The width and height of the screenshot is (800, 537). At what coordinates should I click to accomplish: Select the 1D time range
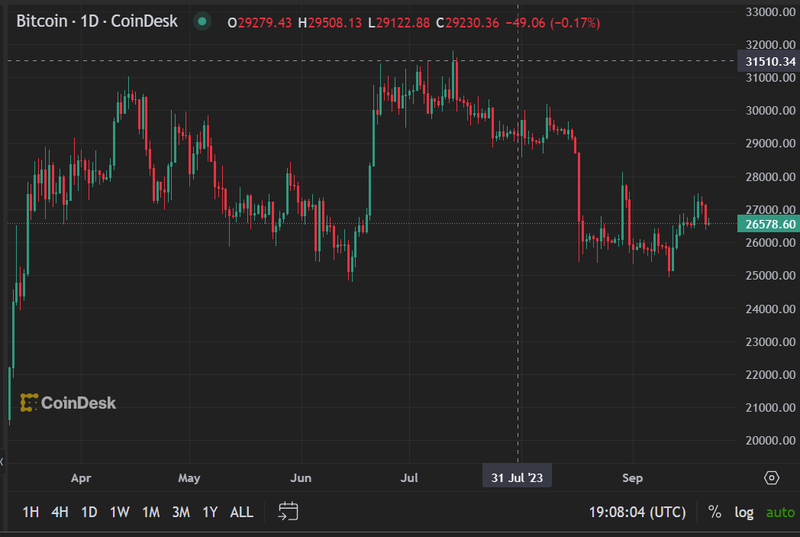pos(89,512)
